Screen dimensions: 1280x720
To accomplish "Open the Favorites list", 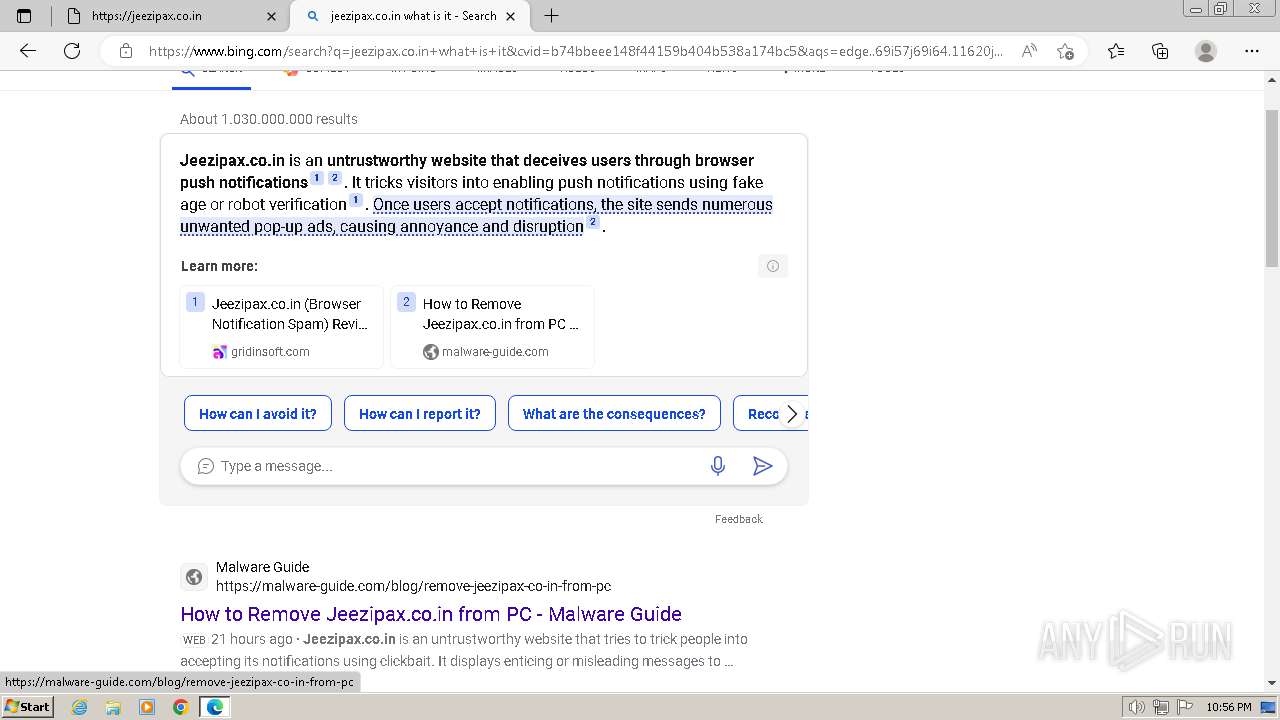I will pos(1116,51).
